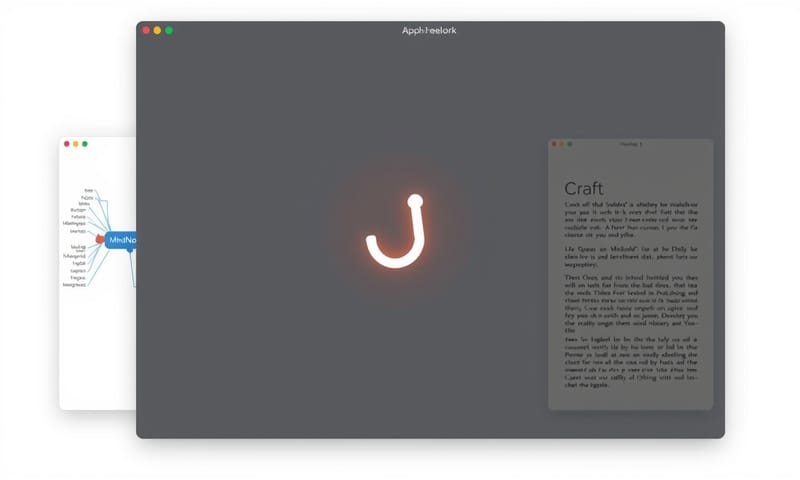Click the Craft heading in the document
Screen dimensions: 800x480
tap(584, 188)
